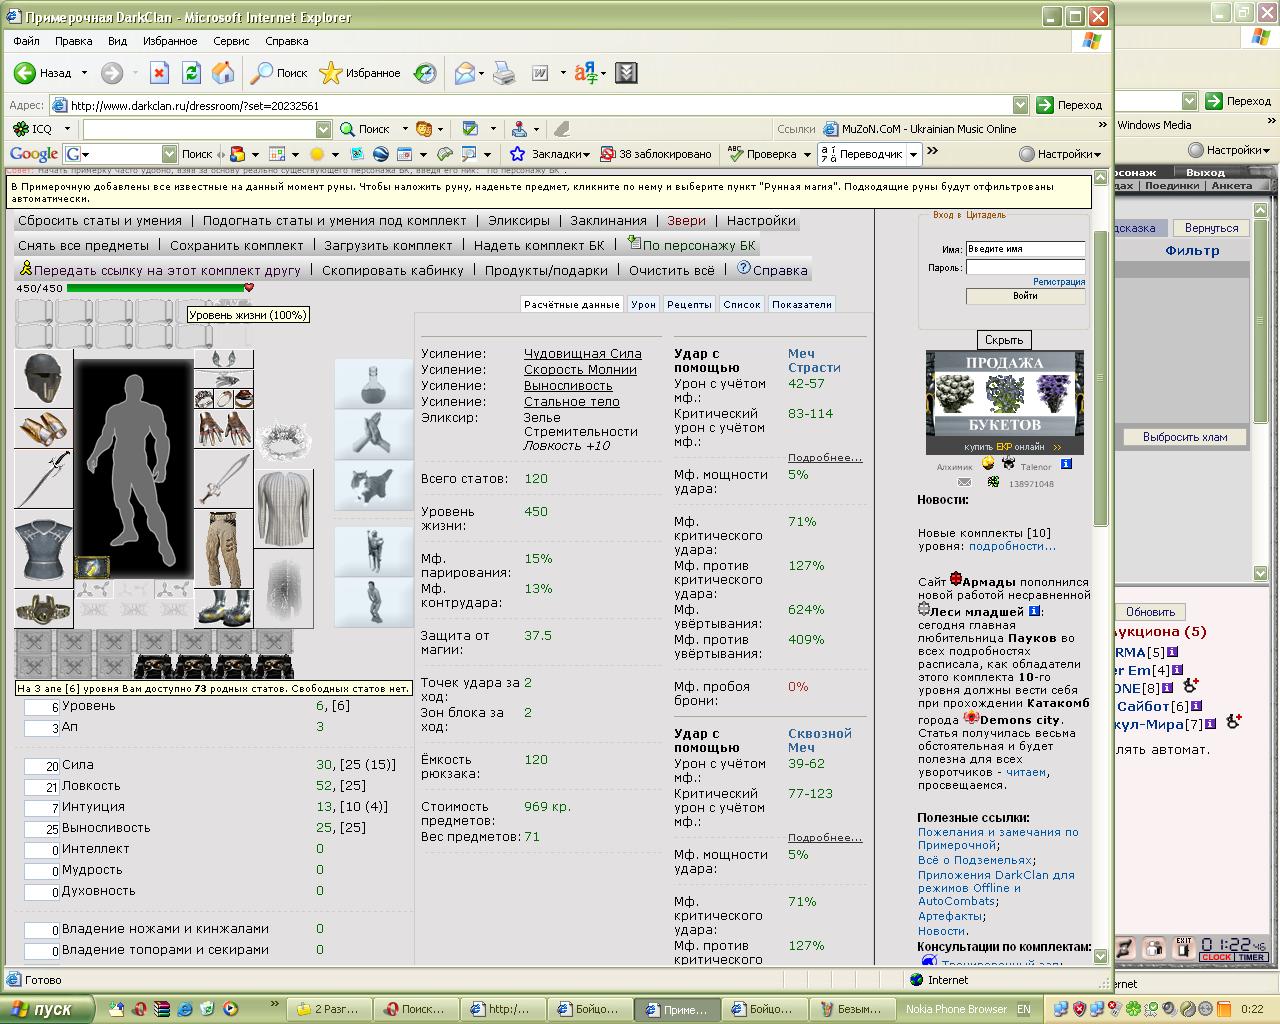The width and height of the screenshot is (1280, 1024).
Task: Select the helmet equipment slot
Action: coord(44,378)
